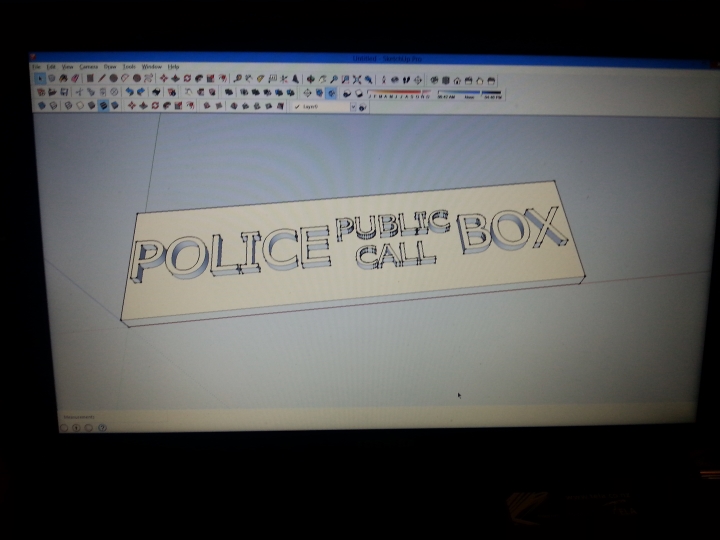Select the Freehand drawing tool
Viewport: 720px width, 540px height.
(148, 79)
